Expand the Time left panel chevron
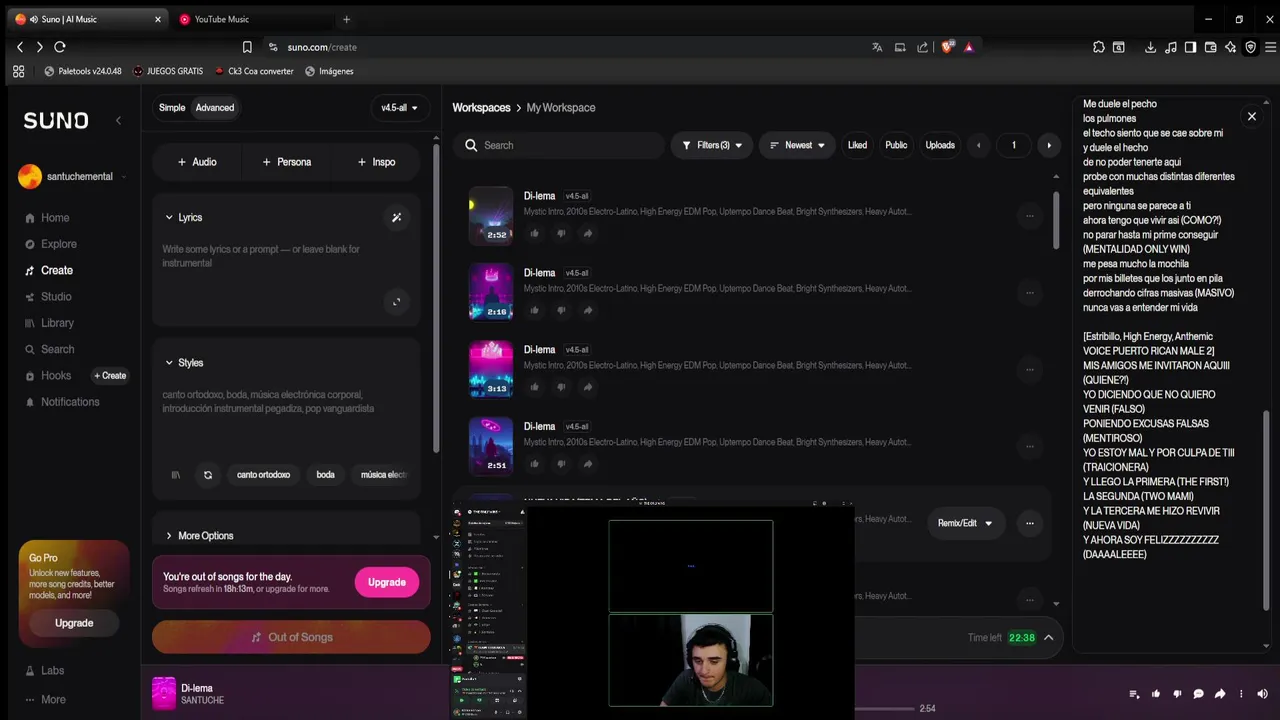 (1049, 638)
